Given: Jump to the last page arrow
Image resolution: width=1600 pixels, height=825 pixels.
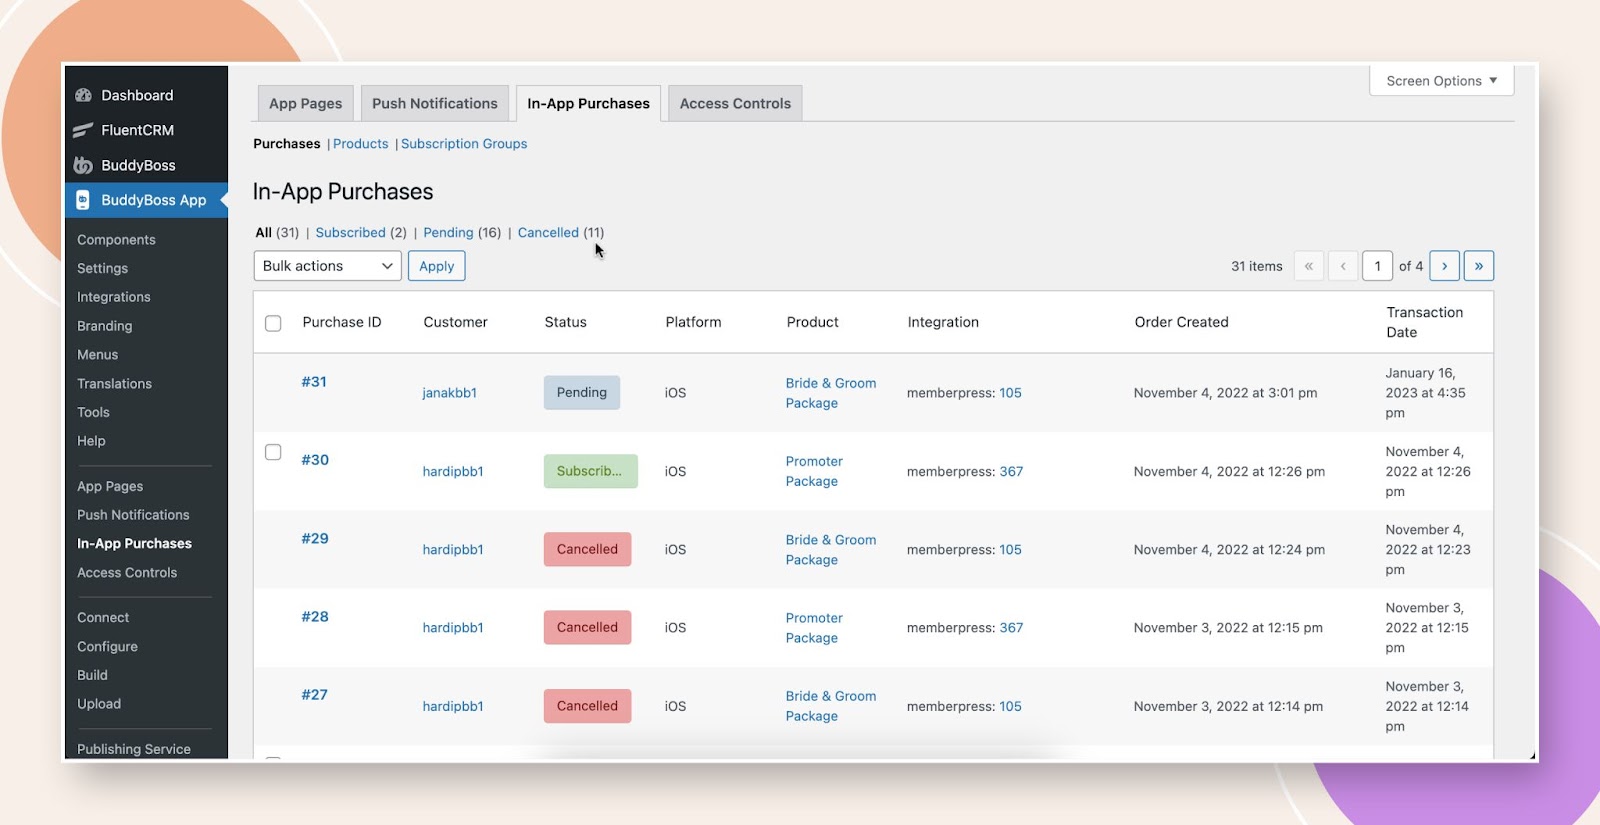Looking at the screenshot, I should (x=1479, y=266).
